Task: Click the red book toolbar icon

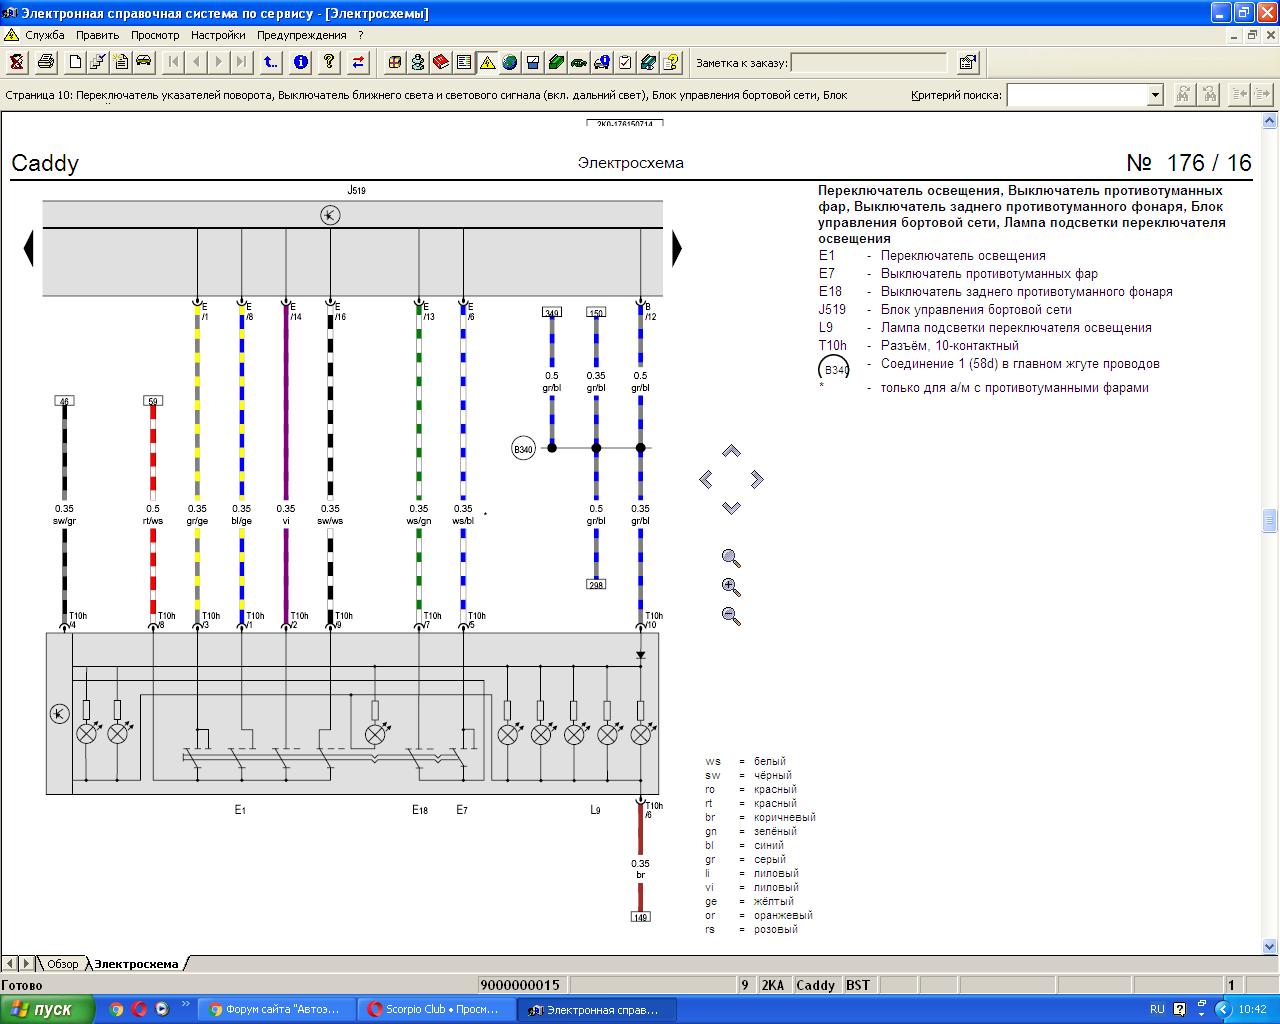Action: coord(441,62)
